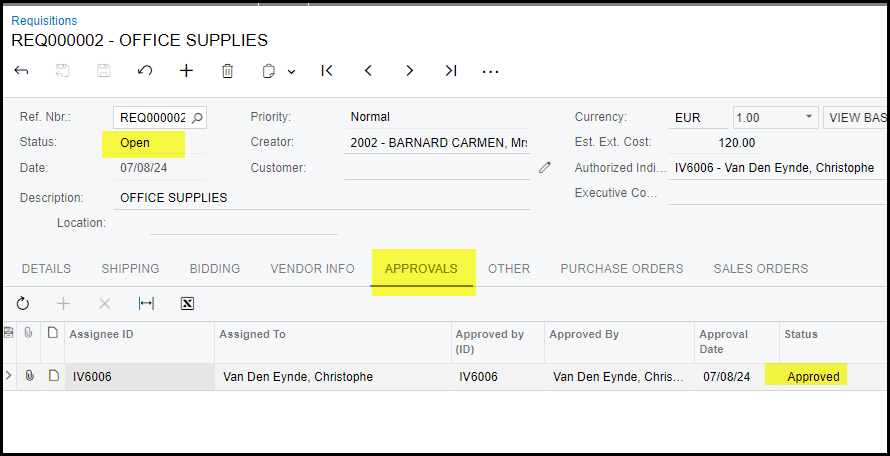890x456 pixels.
Task: Jump to last record icon
Action: (451, 71)
